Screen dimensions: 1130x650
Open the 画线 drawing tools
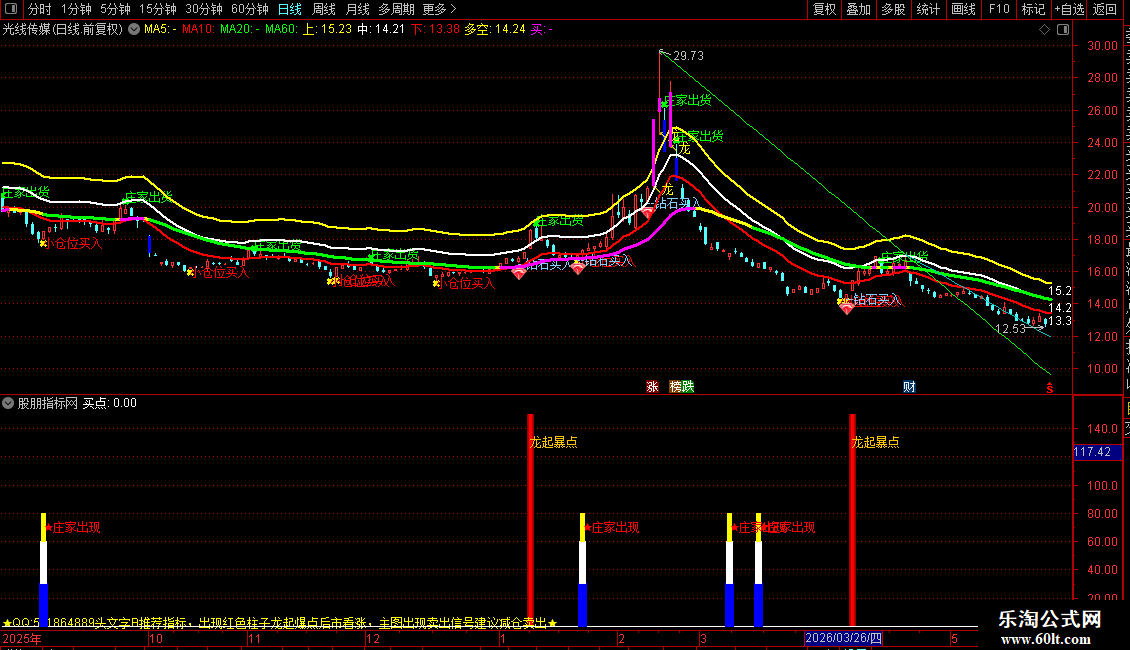click(963, 9)
